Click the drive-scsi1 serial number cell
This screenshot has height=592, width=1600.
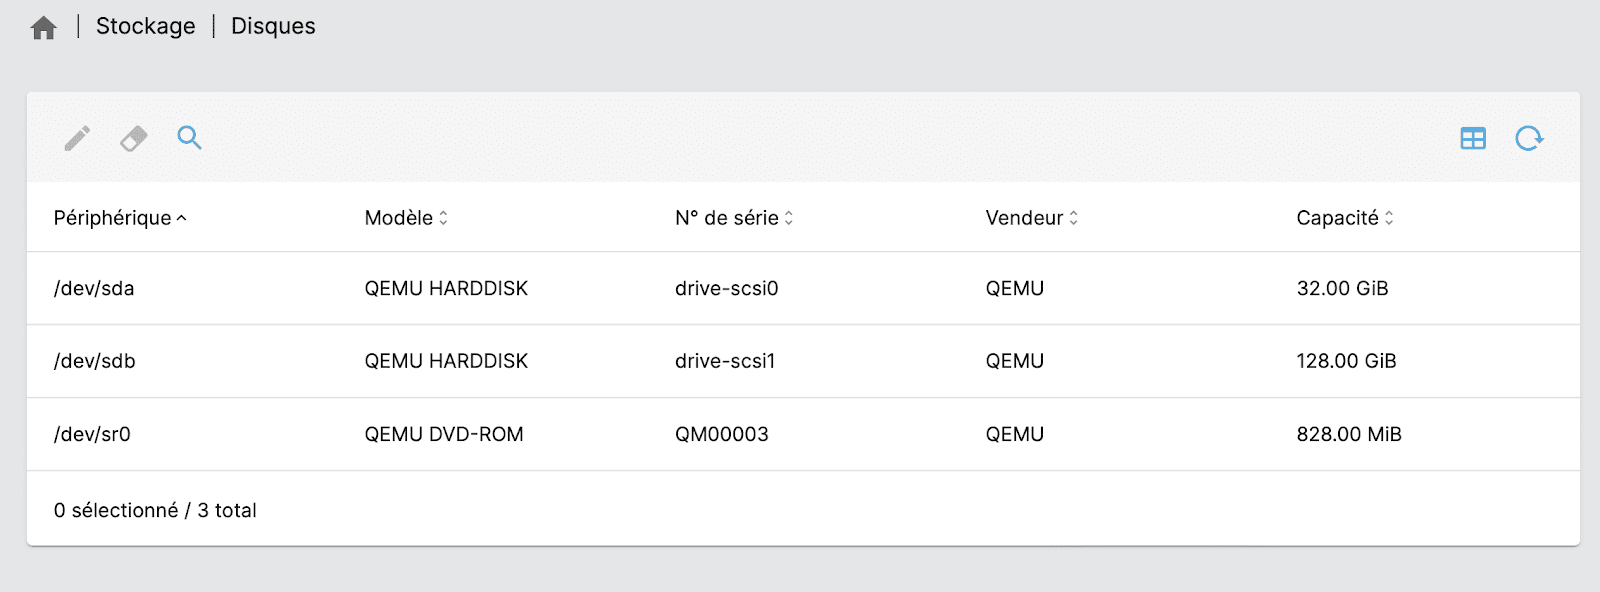pyautogui.click(x=725, y=361)
